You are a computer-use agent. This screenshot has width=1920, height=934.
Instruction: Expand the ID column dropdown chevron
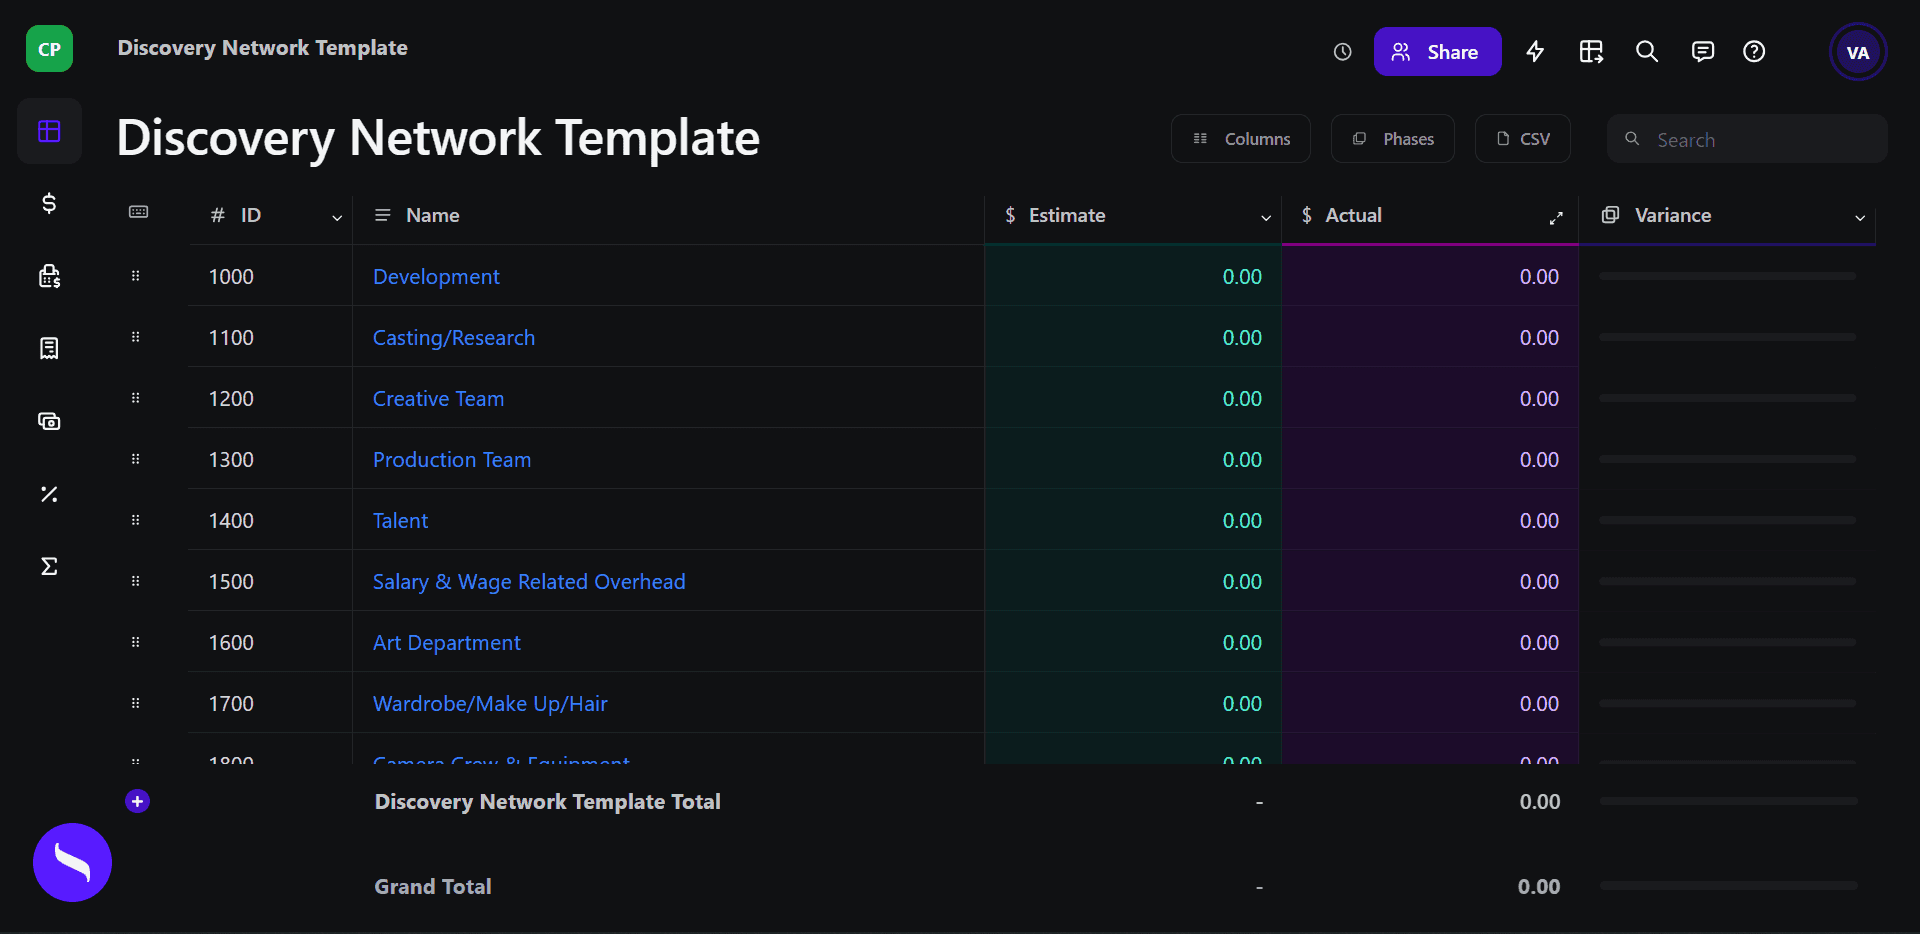pos(337,217)
